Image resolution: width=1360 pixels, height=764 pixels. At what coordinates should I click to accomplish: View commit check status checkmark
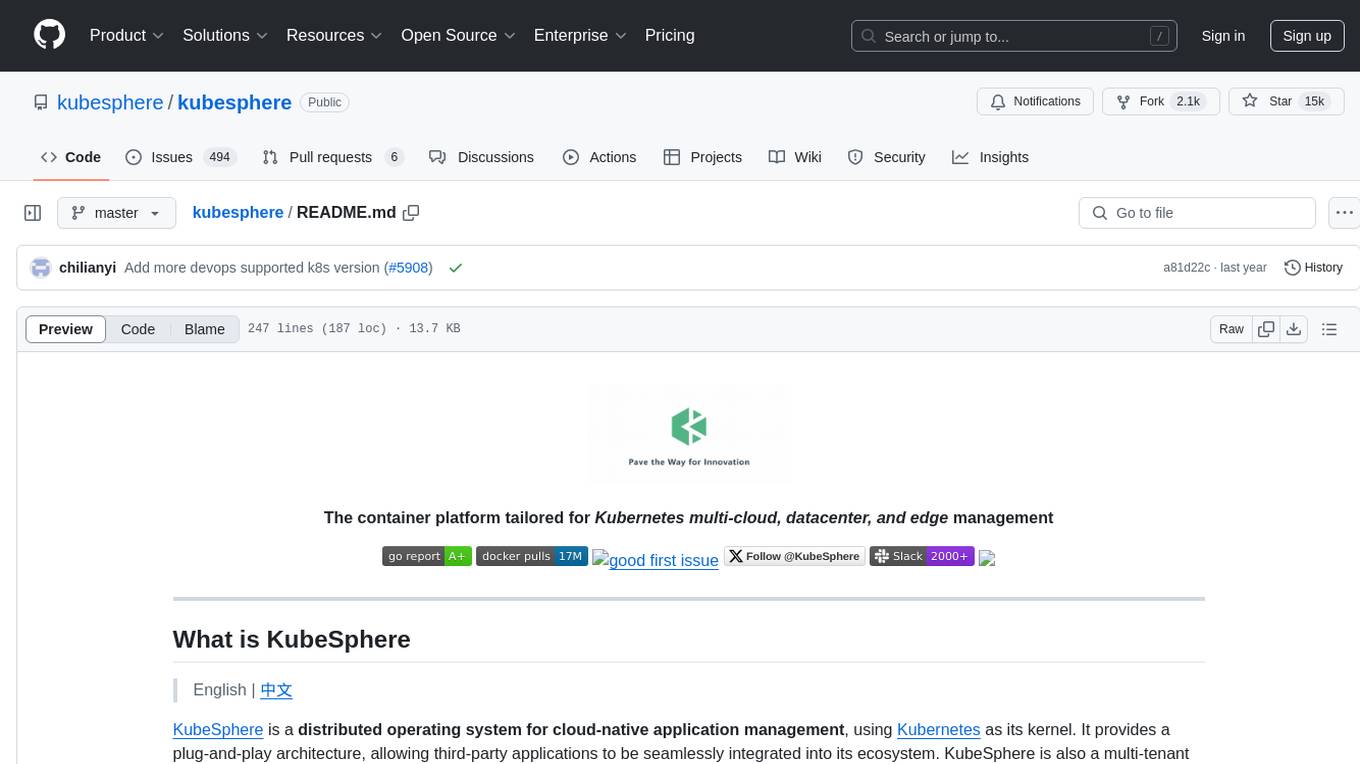pyautogui.click(x=455, y=268)
